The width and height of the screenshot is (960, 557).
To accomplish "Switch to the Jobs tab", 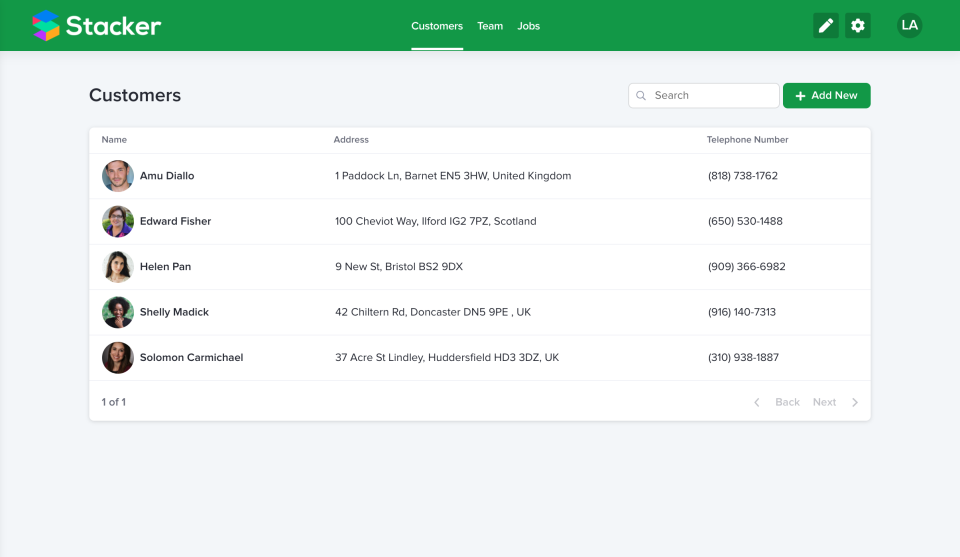I will point(528,26).
